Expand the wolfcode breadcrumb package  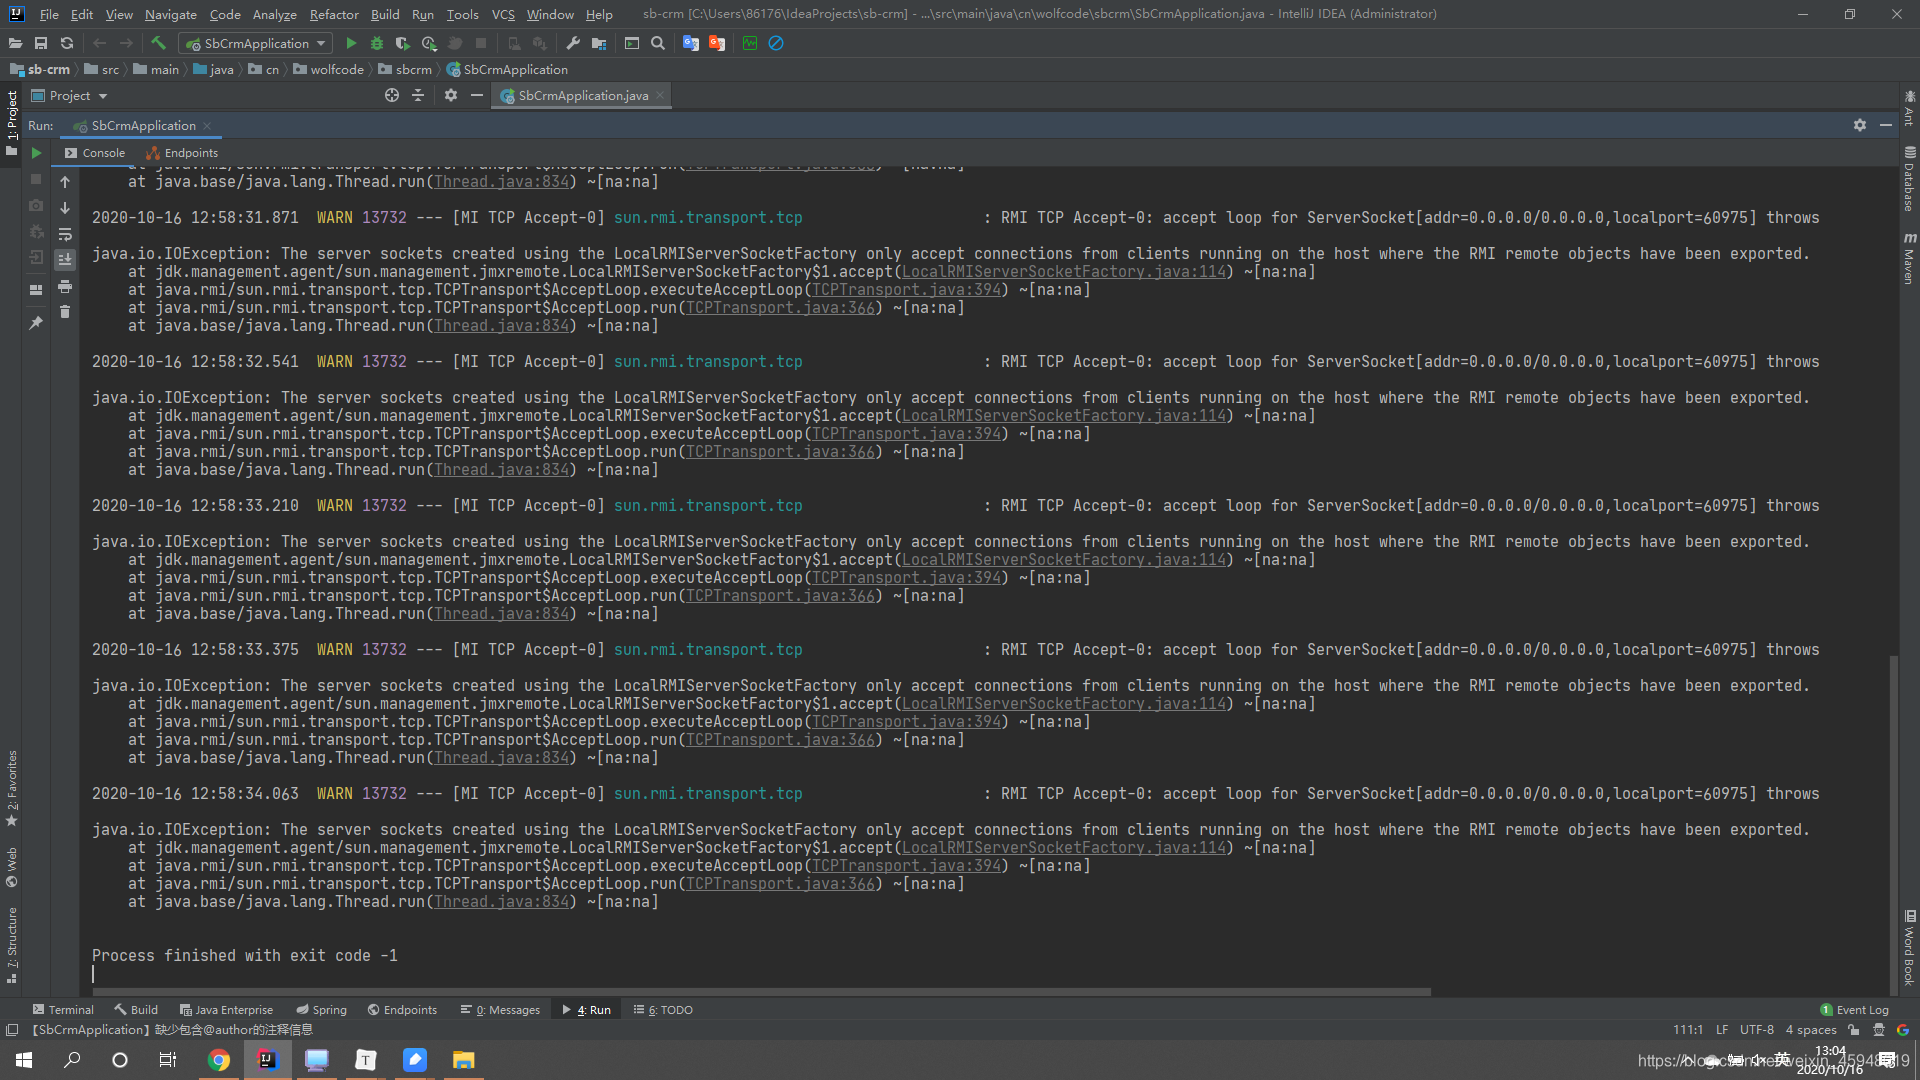pos(336,69)
